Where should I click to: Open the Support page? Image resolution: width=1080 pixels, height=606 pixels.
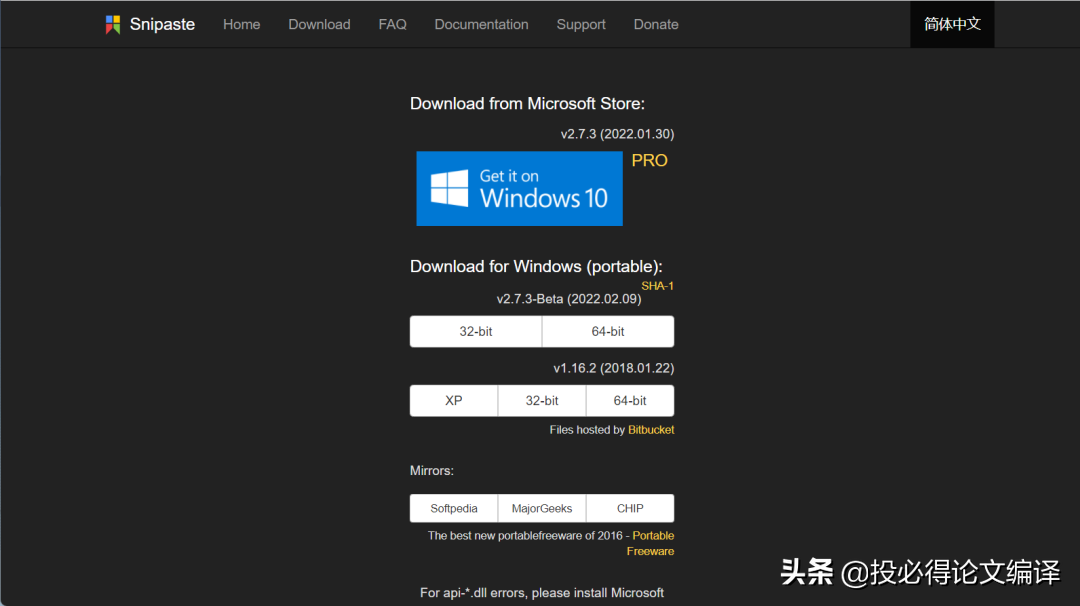pyautogui.click(x=581, y=24)
